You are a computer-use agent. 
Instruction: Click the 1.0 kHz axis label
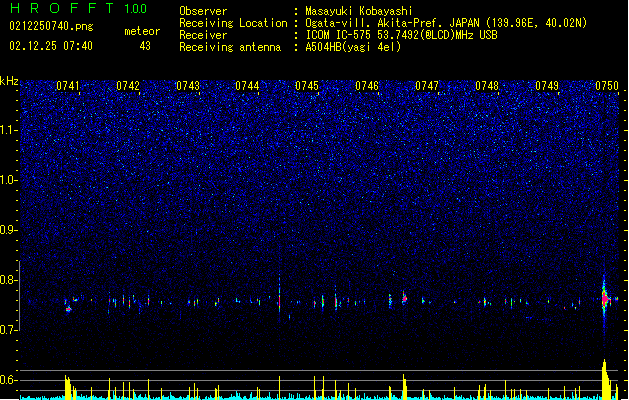pos(8,180)
